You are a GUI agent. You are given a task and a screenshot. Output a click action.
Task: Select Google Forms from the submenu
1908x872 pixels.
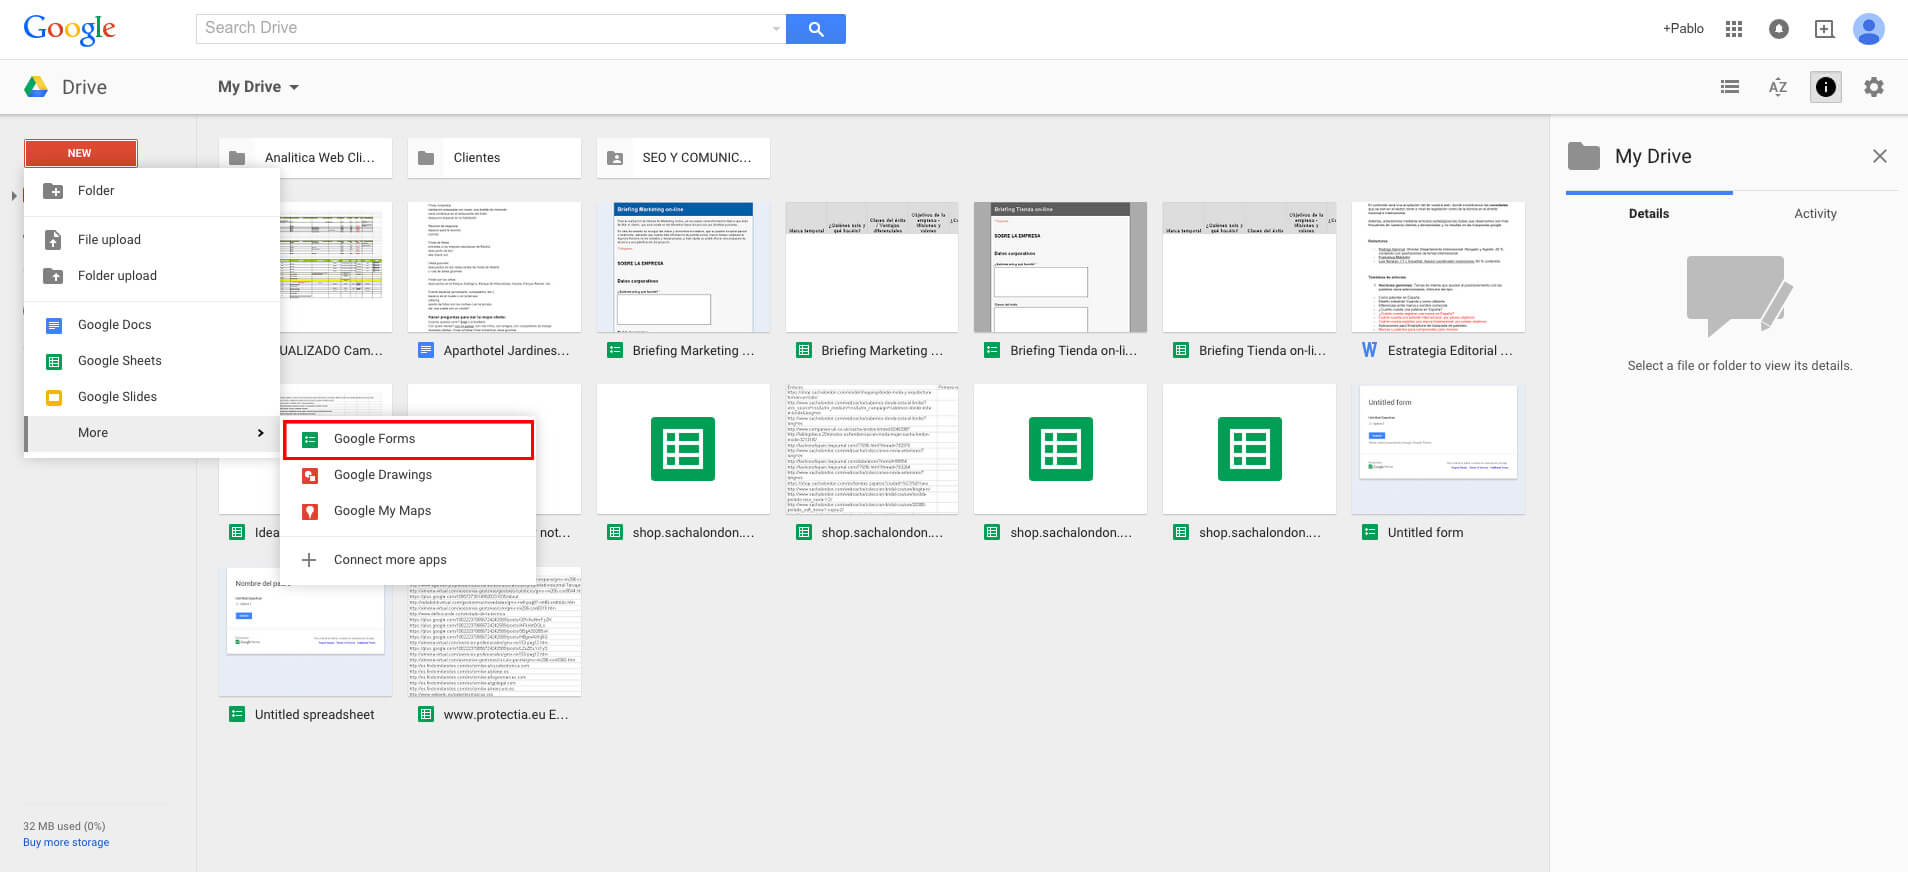[408, 439]
